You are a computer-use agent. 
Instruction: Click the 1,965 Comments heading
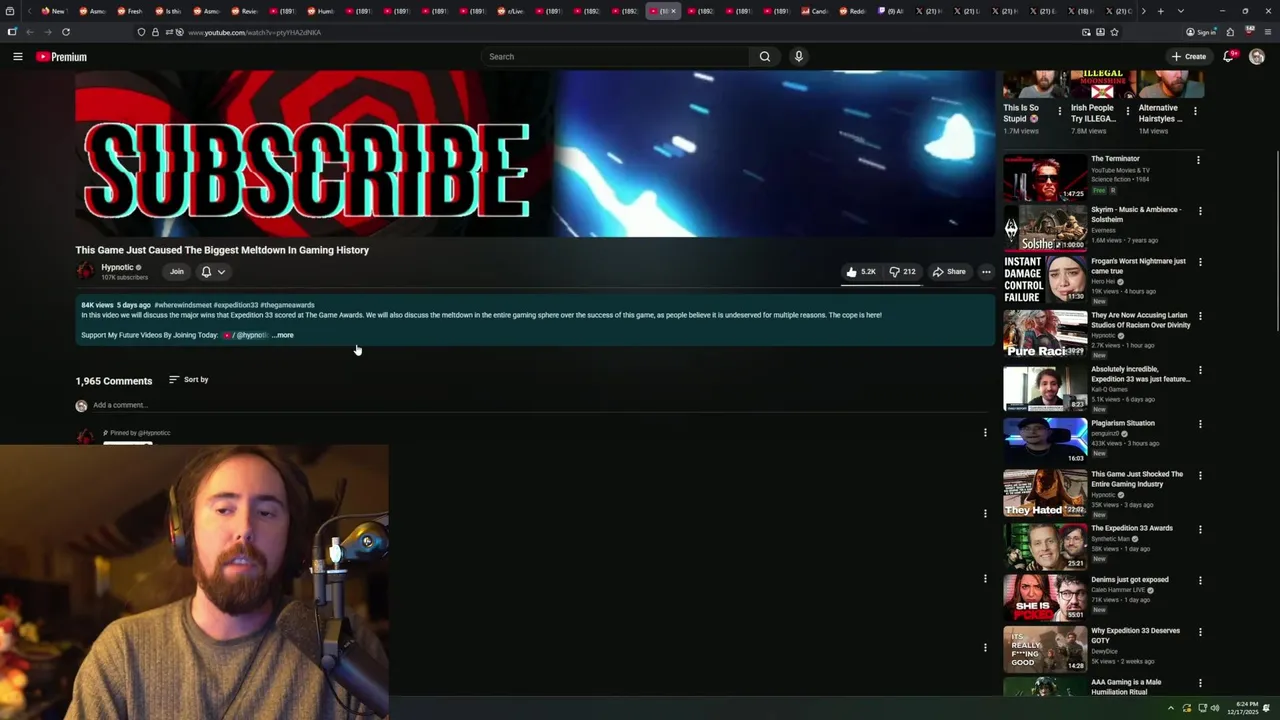(x=114, y=381)
